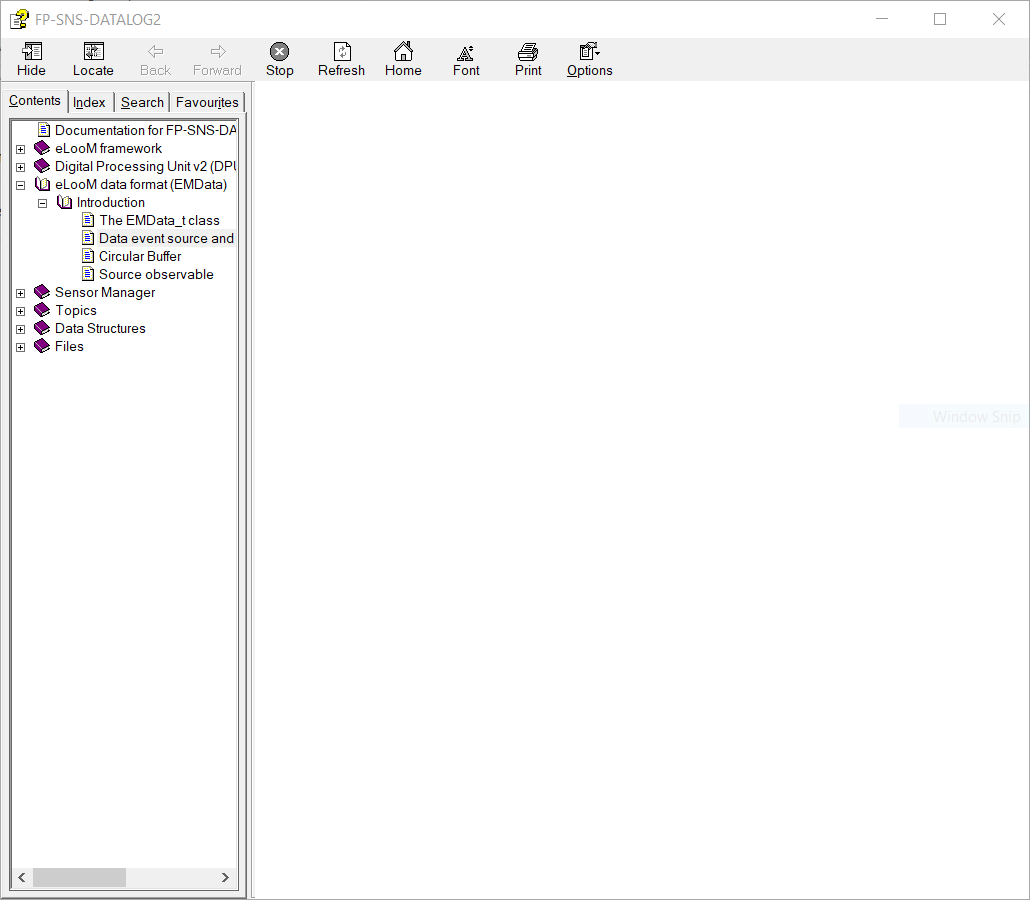Click the horizontal scrollbar right arrow
1030x900 pixels.
tap(225, 877)
